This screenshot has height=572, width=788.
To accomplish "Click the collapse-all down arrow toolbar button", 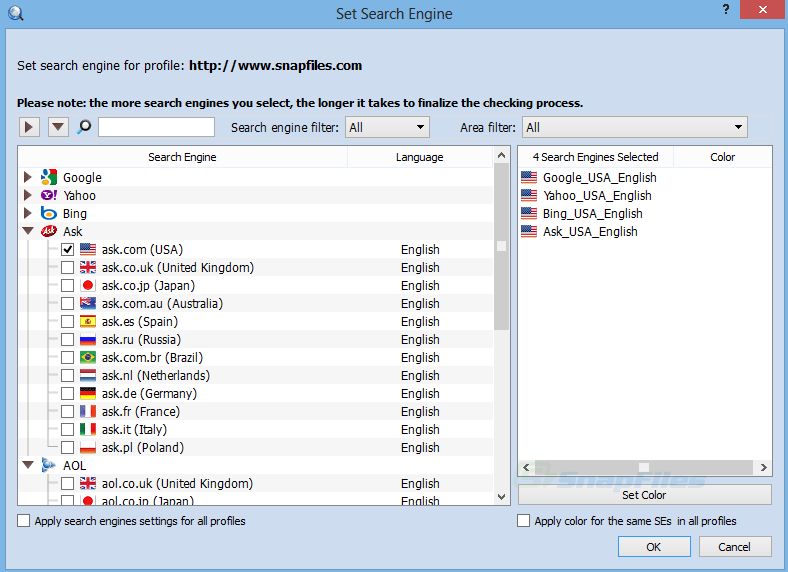I will (x=58, y=127).
